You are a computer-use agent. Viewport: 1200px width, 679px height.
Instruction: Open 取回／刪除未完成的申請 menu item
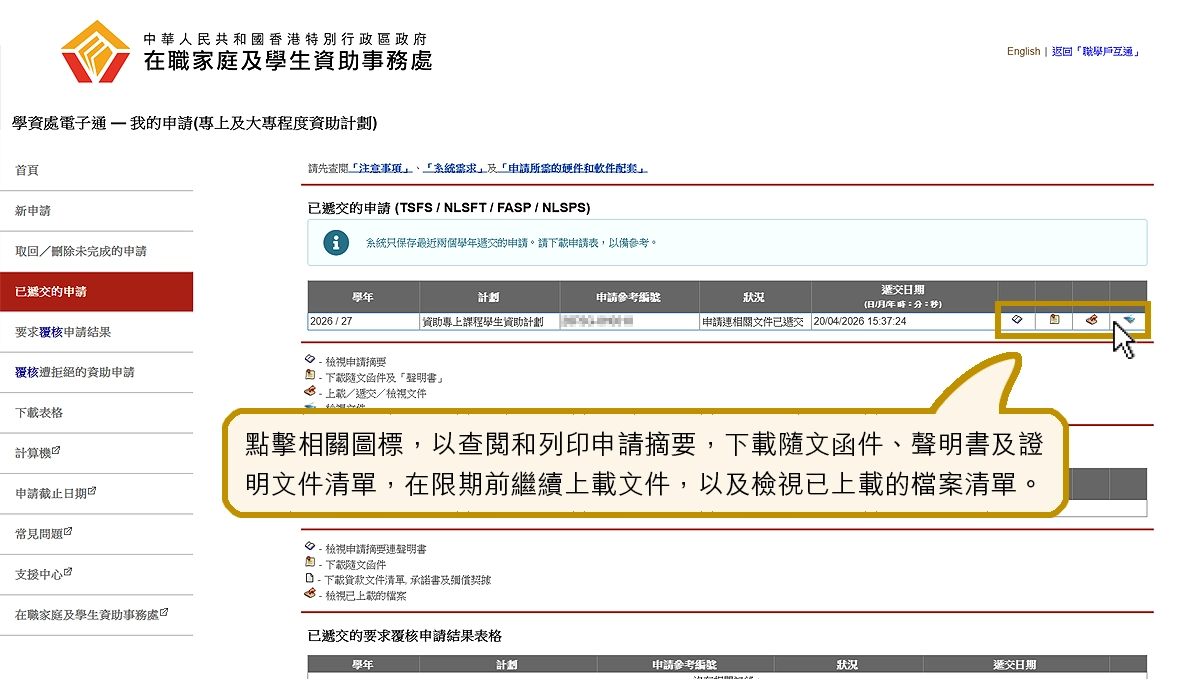click(x=81, y=251)
